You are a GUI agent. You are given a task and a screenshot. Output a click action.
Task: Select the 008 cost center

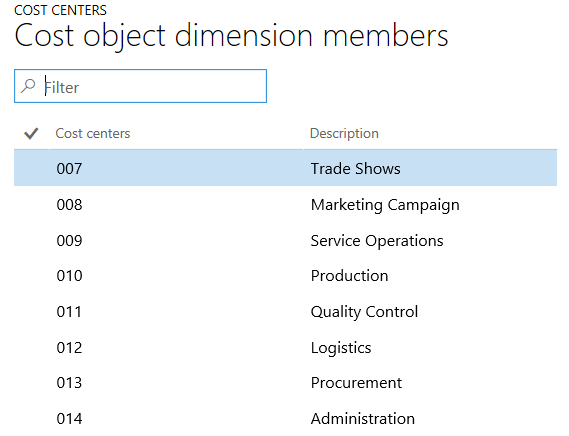(x=69, y=205)
